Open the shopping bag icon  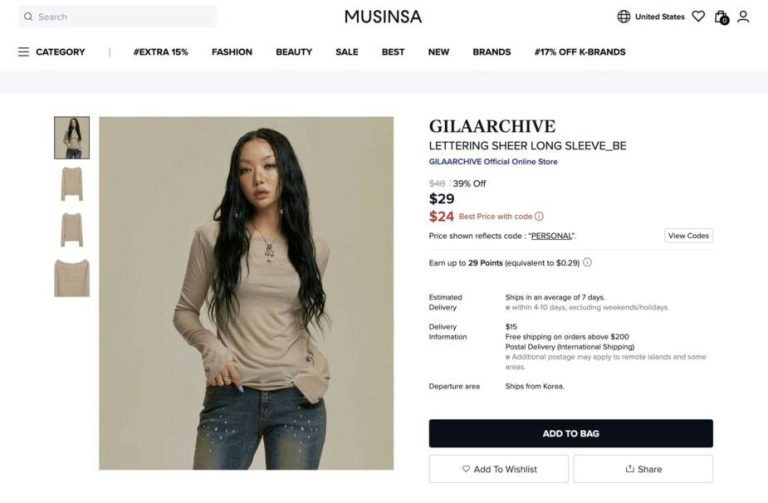pos(721,17)
